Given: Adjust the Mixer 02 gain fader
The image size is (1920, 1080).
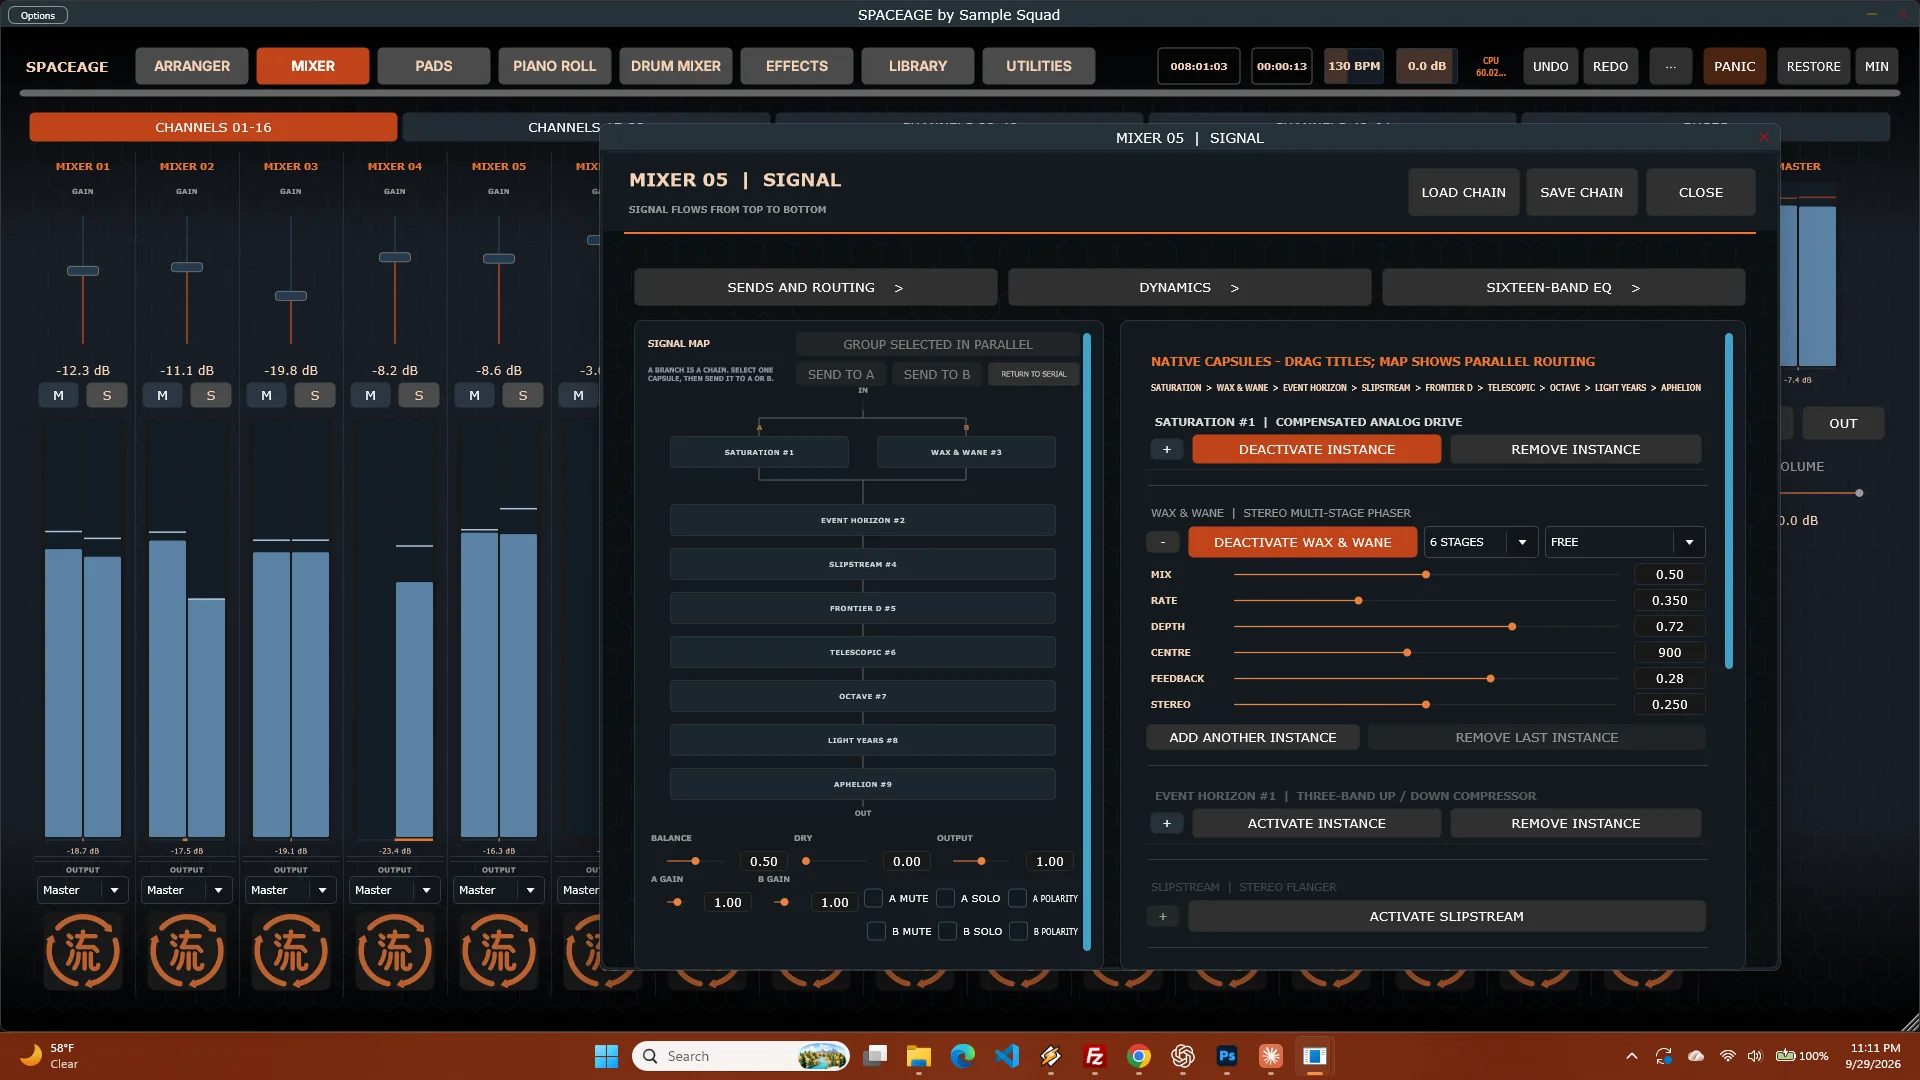Looking at the screenshot, I should click(186, 267).
